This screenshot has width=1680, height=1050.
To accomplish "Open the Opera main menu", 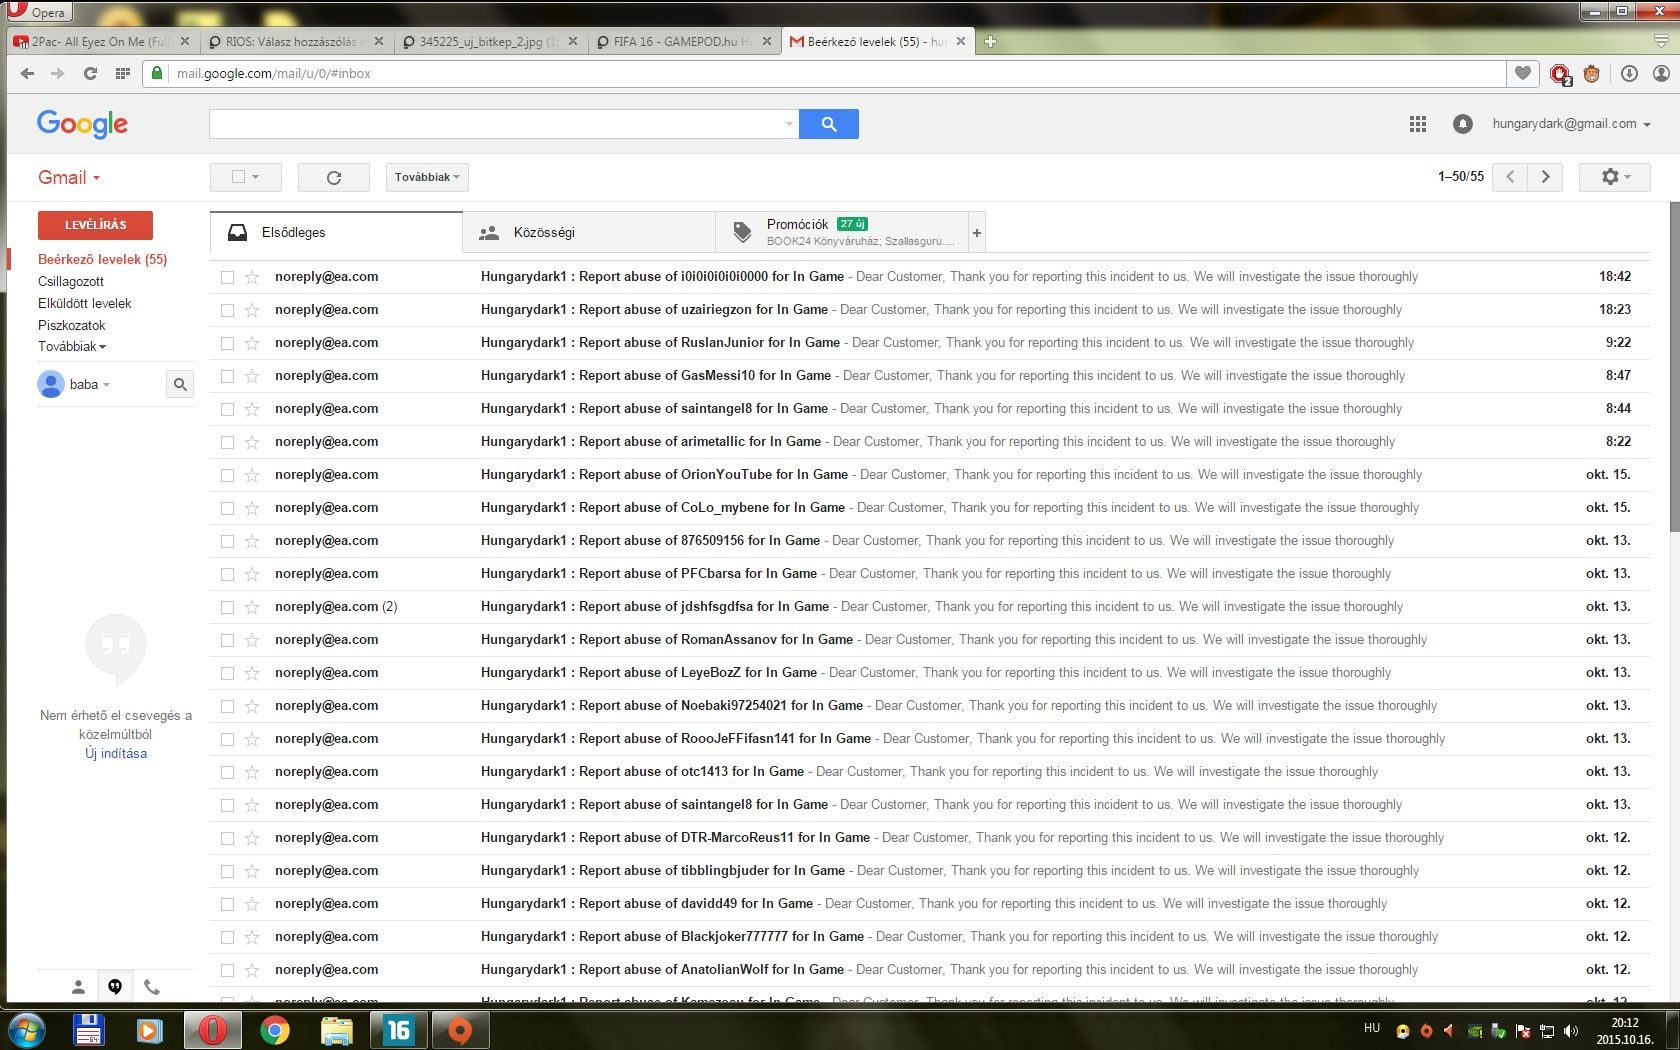I will click(38, 12).
